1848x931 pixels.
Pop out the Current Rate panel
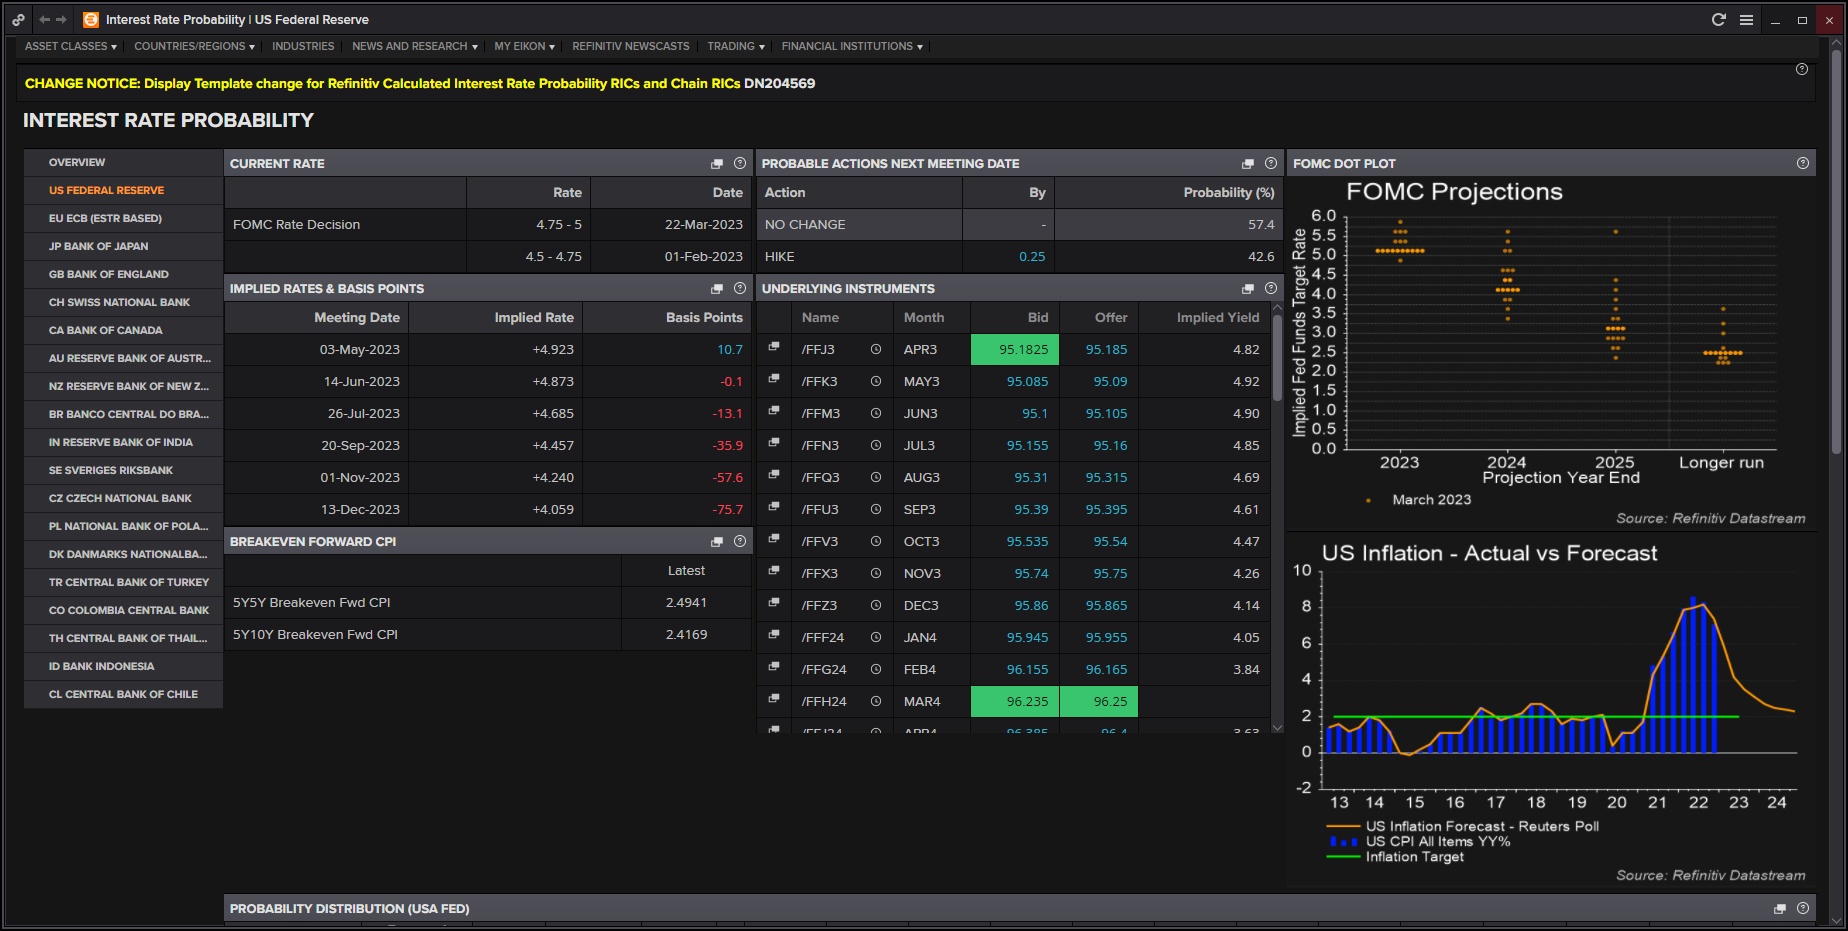pyautogui.click(x=717, y=164)
